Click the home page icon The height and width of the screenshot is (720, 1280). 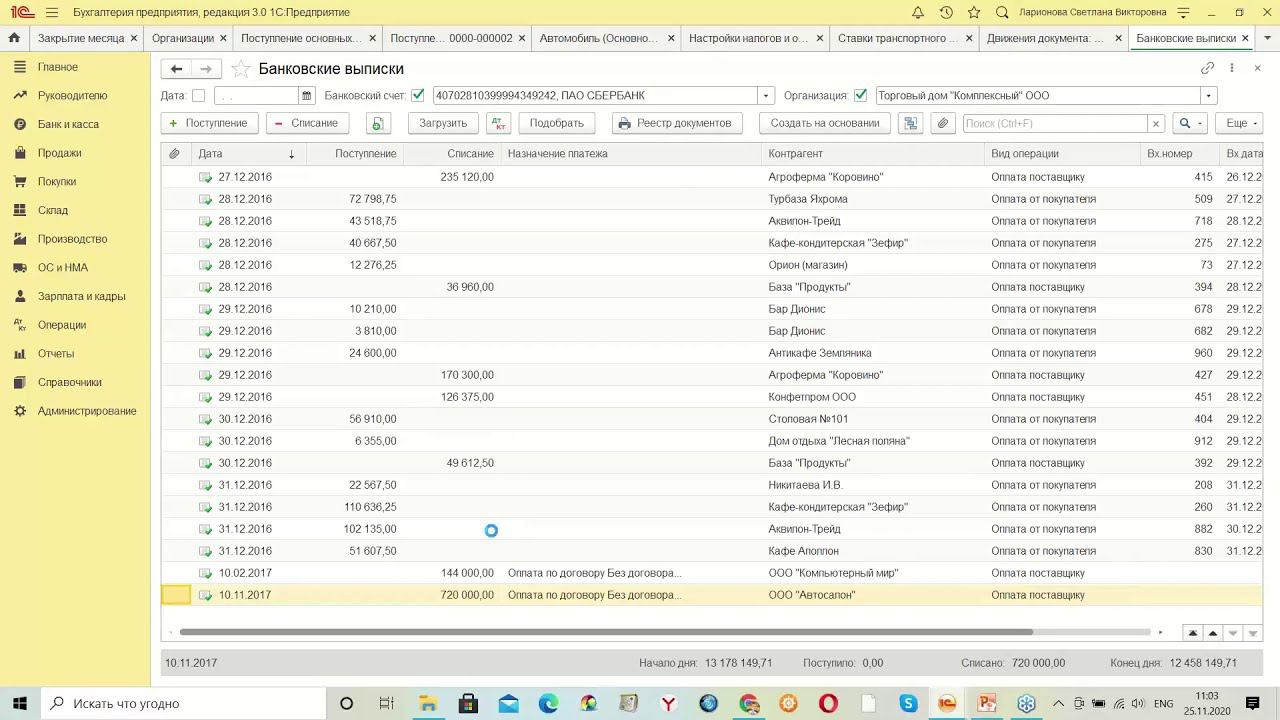[x=14, y=38]
